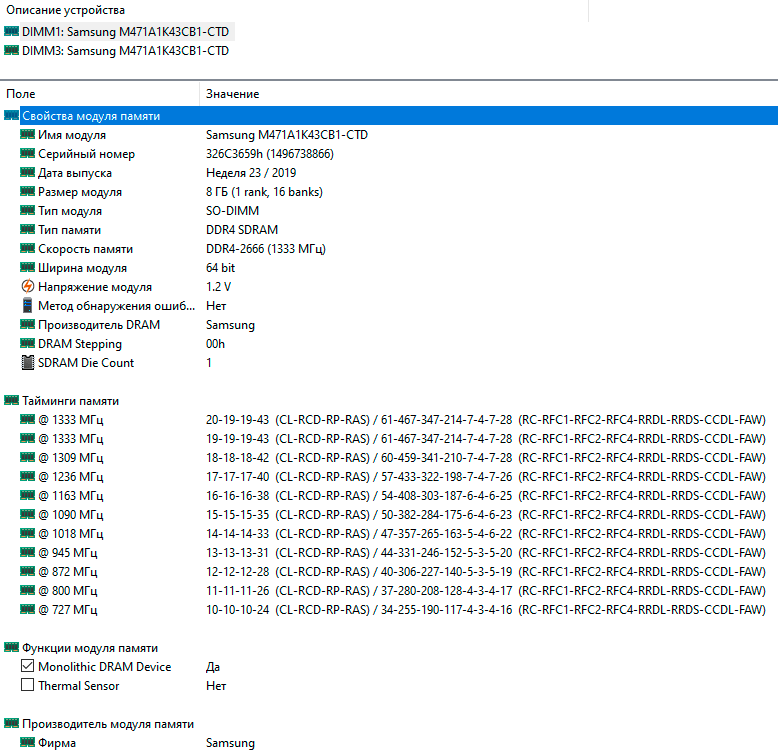Click the icon next to '@ 1309 МГц'
The width and height of the screenshot is (778, 751).
27,457
